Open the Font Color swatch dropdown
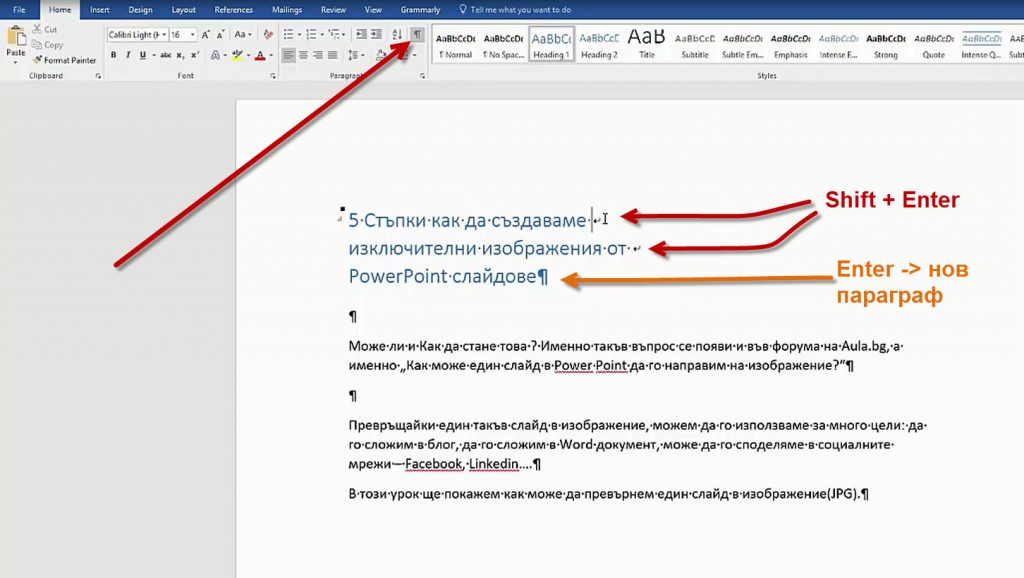 [x=270, y=53]
